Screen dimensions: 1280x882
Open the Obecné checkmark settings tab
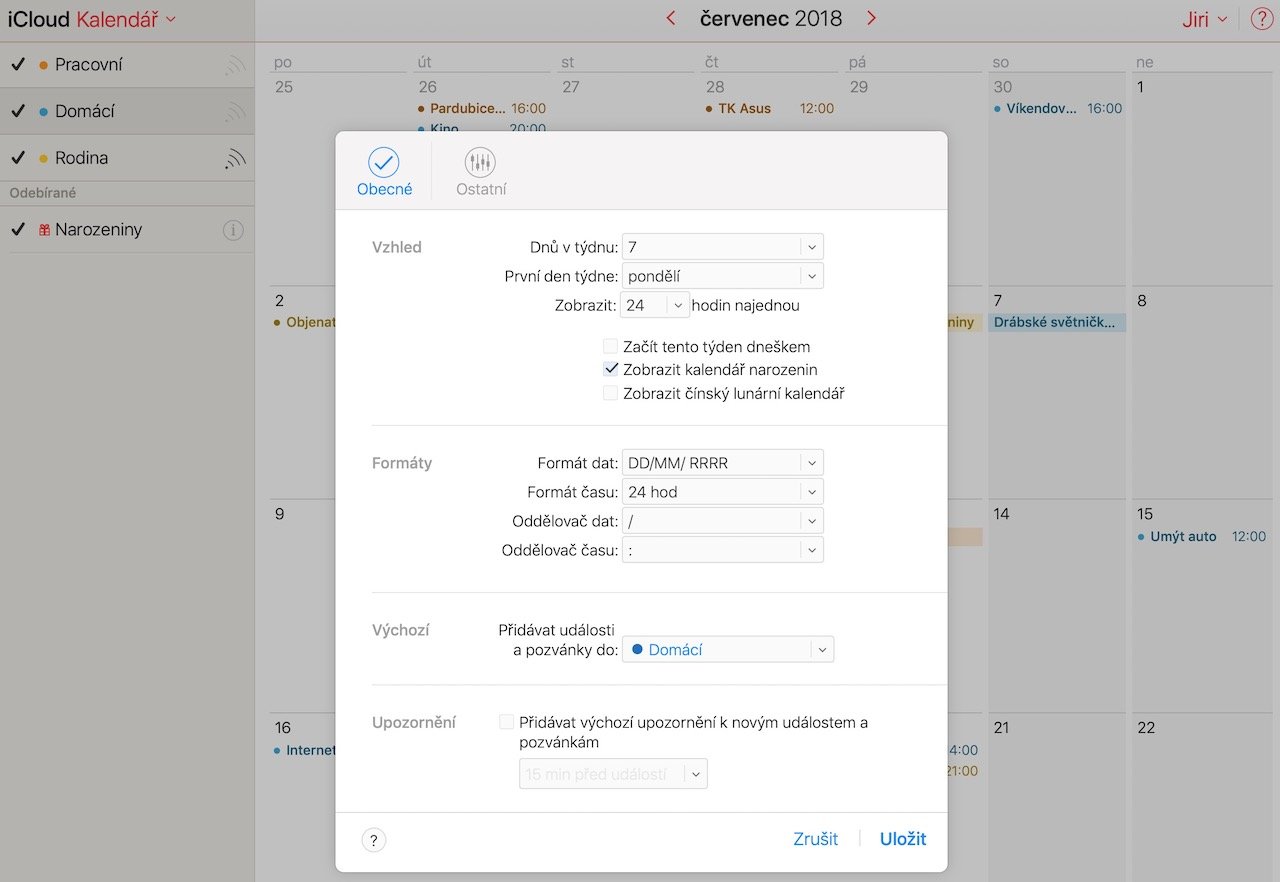click(x=384, y=171)
